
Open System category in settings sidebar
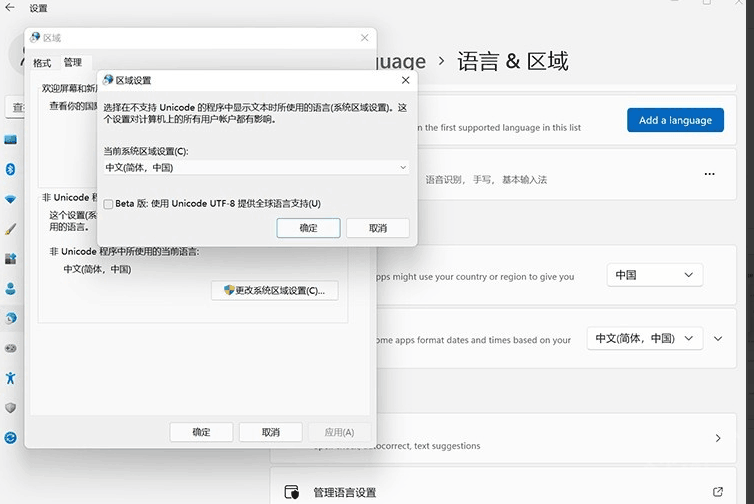pos(11,139)
